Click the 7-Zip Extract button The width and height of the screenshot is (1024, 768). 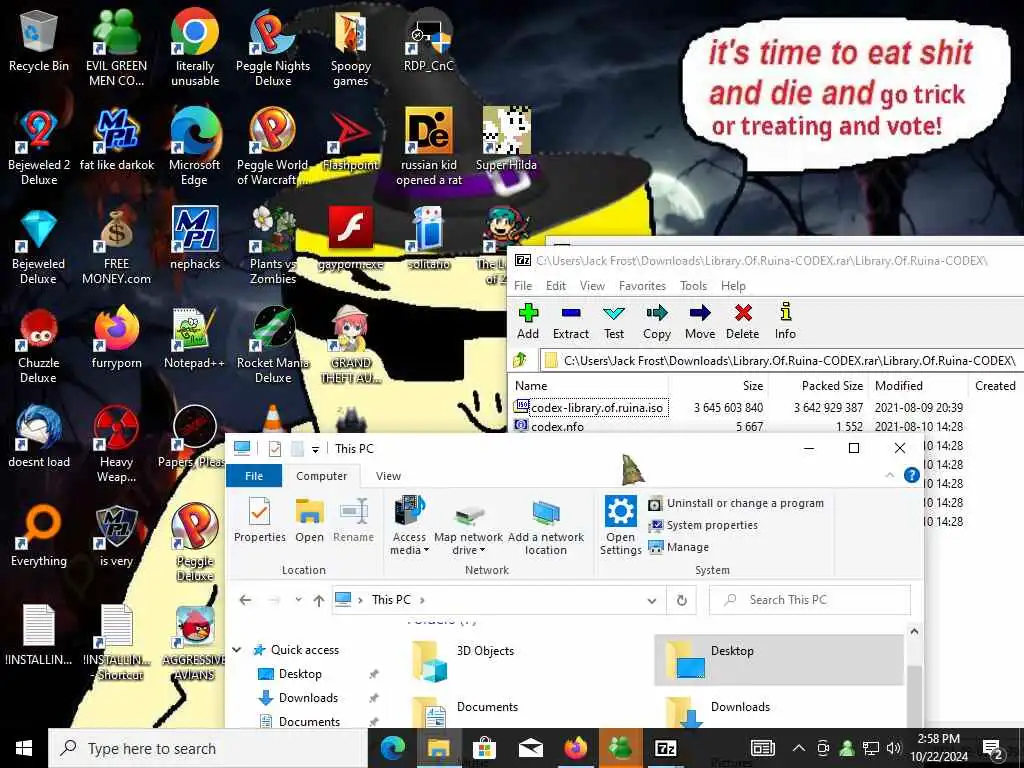tap(571, 322)
